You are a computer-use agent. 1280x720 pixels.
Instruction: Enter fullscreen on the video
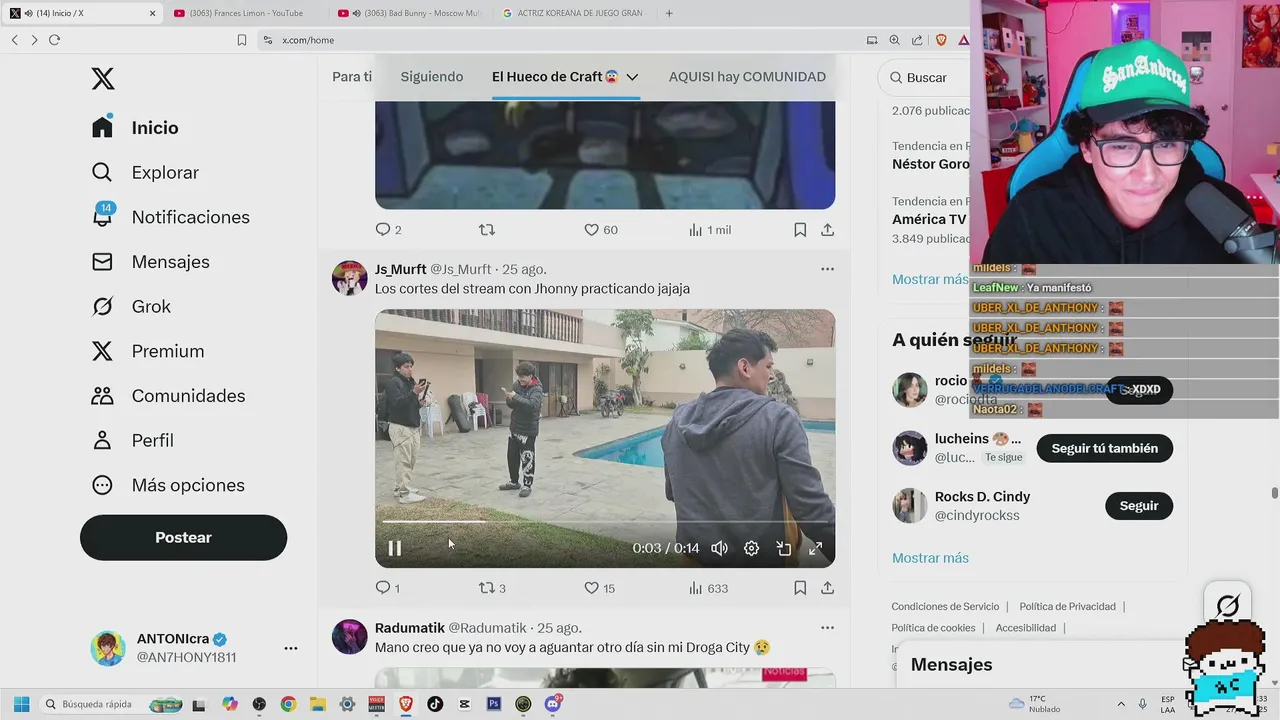click(x=815, y=548)
